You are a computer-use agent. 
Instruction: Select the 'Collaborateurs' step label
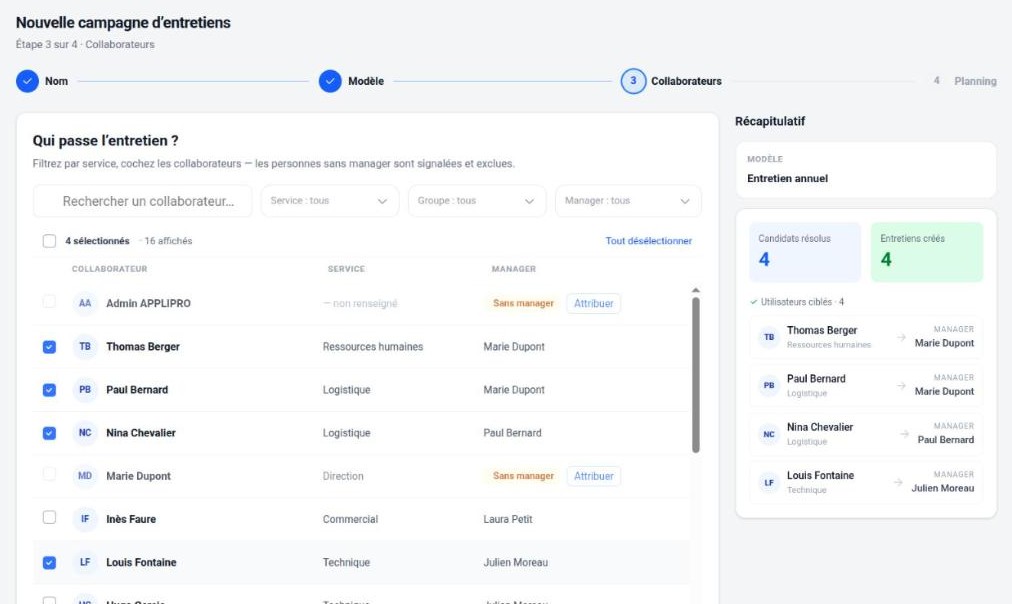(x=686, y=81)
